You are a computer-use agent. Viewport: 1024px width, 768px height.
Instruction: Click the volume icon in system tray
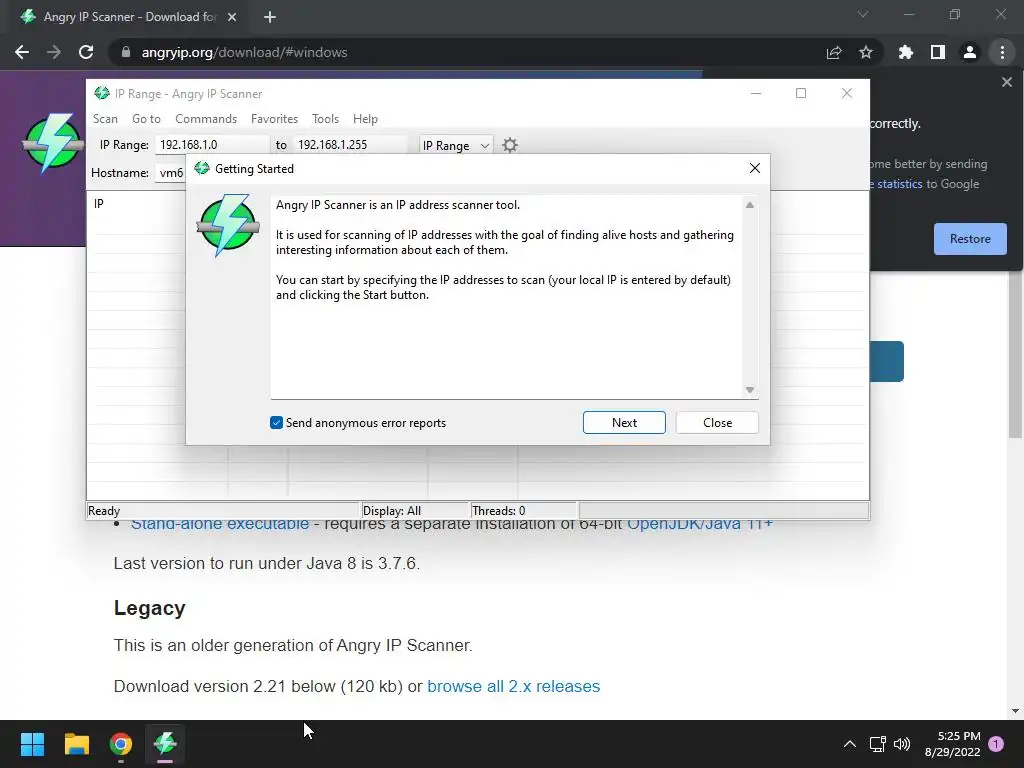pyautogui.click(x=902, y=744)
